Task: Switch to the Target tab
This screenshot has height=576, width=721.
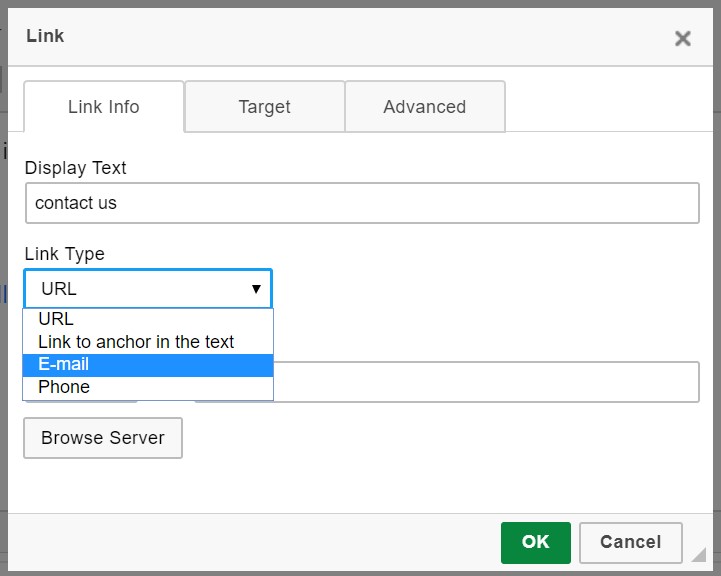Action: pyautogui.click(x=264, y=107)
